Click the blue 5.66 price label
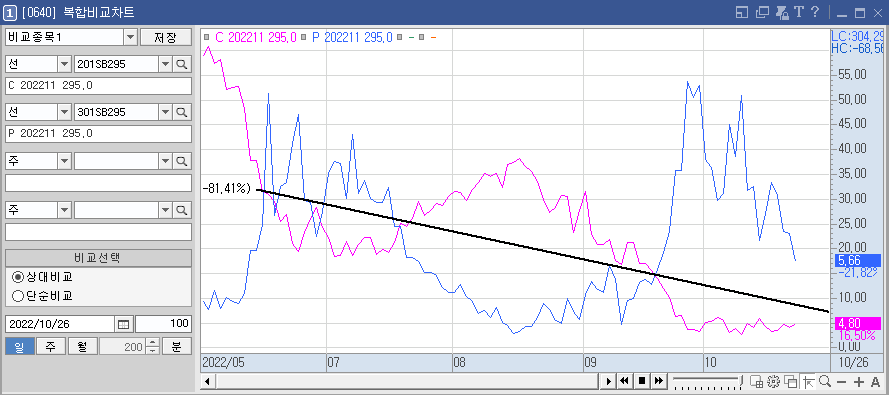 (x=858, y=261)
